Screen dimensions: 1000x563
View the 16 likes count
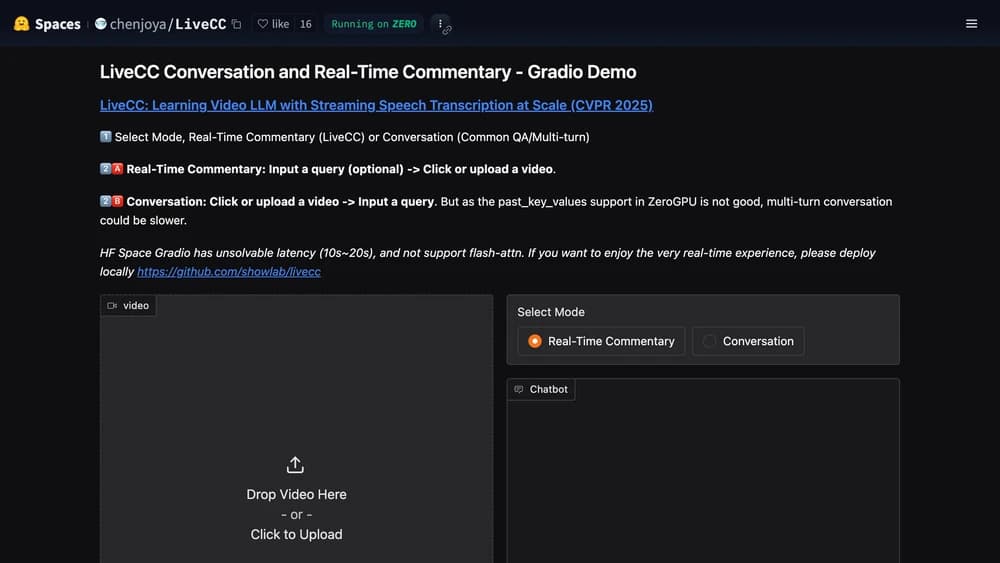click(305, 24)
